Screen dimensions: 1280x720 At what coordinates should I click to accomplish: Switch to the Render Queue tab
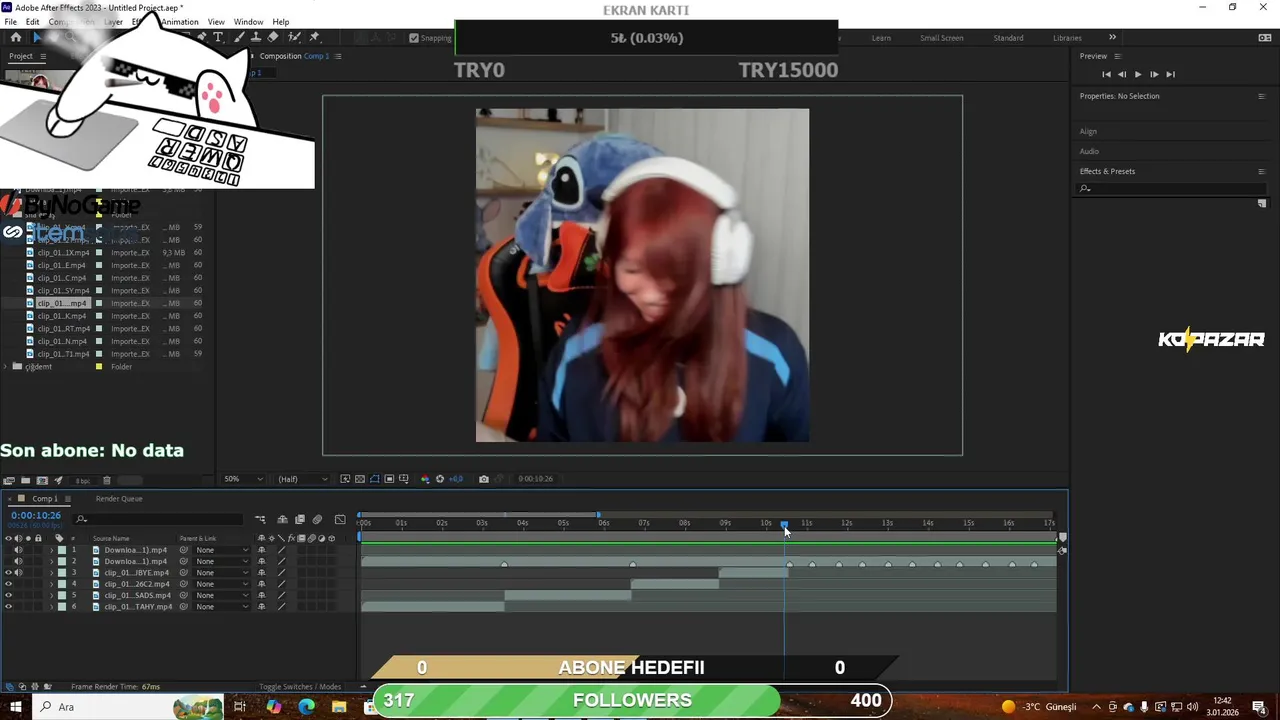coord(119,499)
